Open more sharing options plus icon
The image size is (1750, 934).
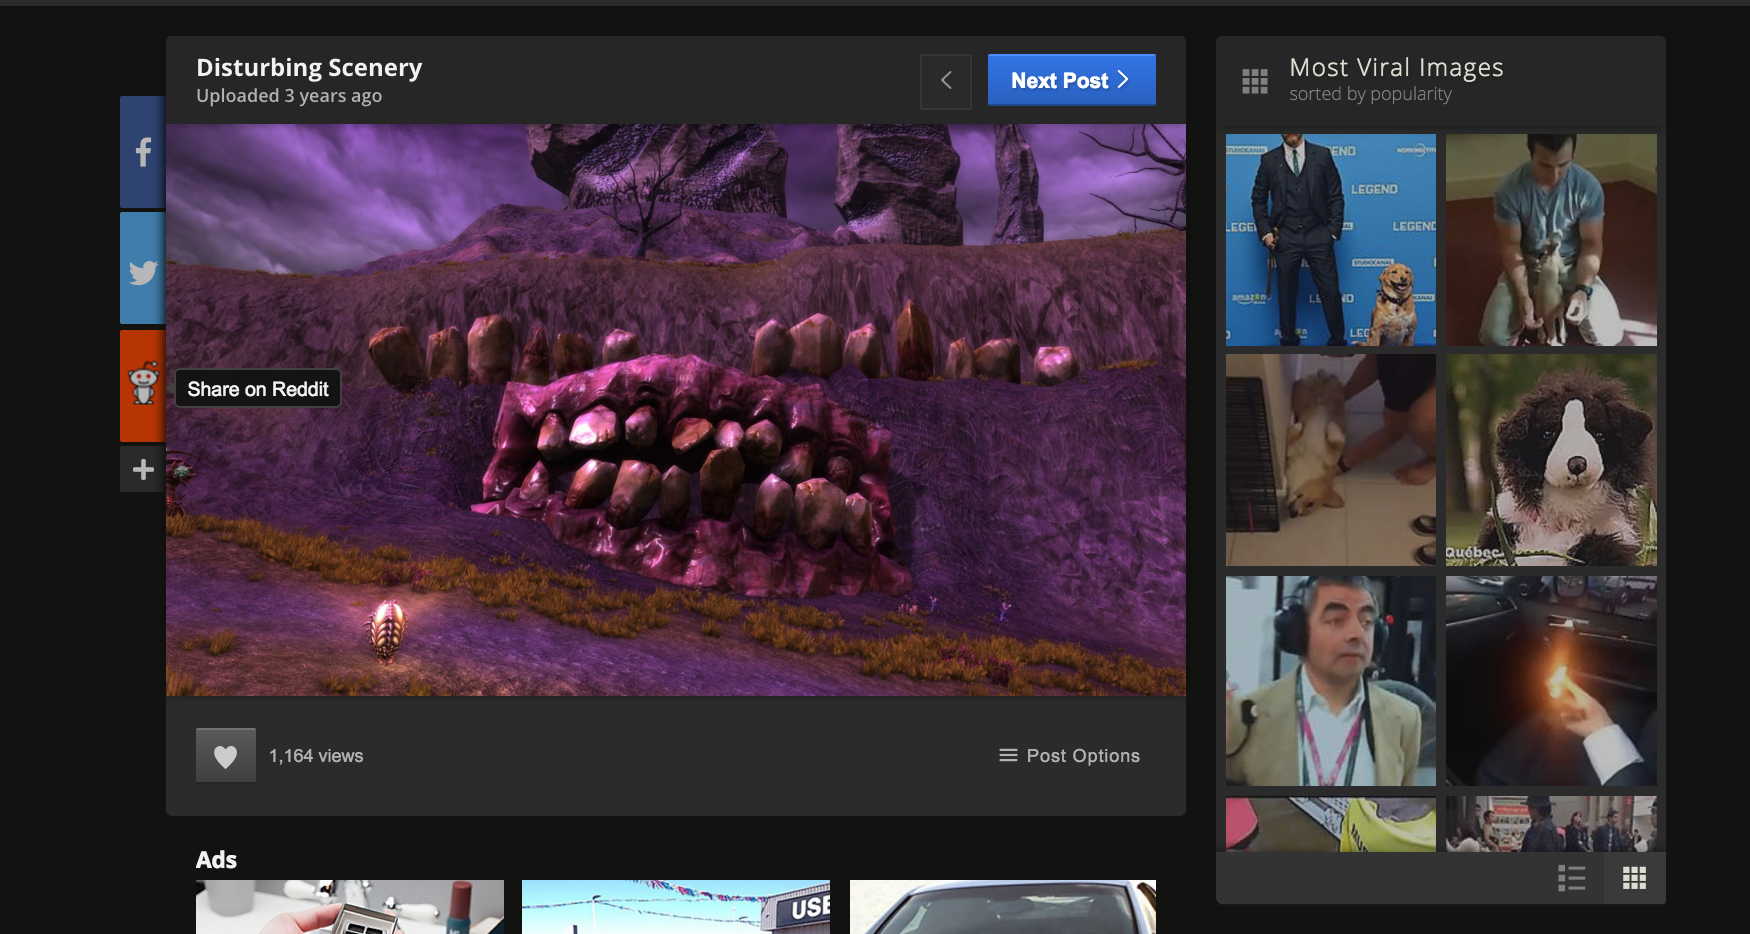click(x=143, y=469)
